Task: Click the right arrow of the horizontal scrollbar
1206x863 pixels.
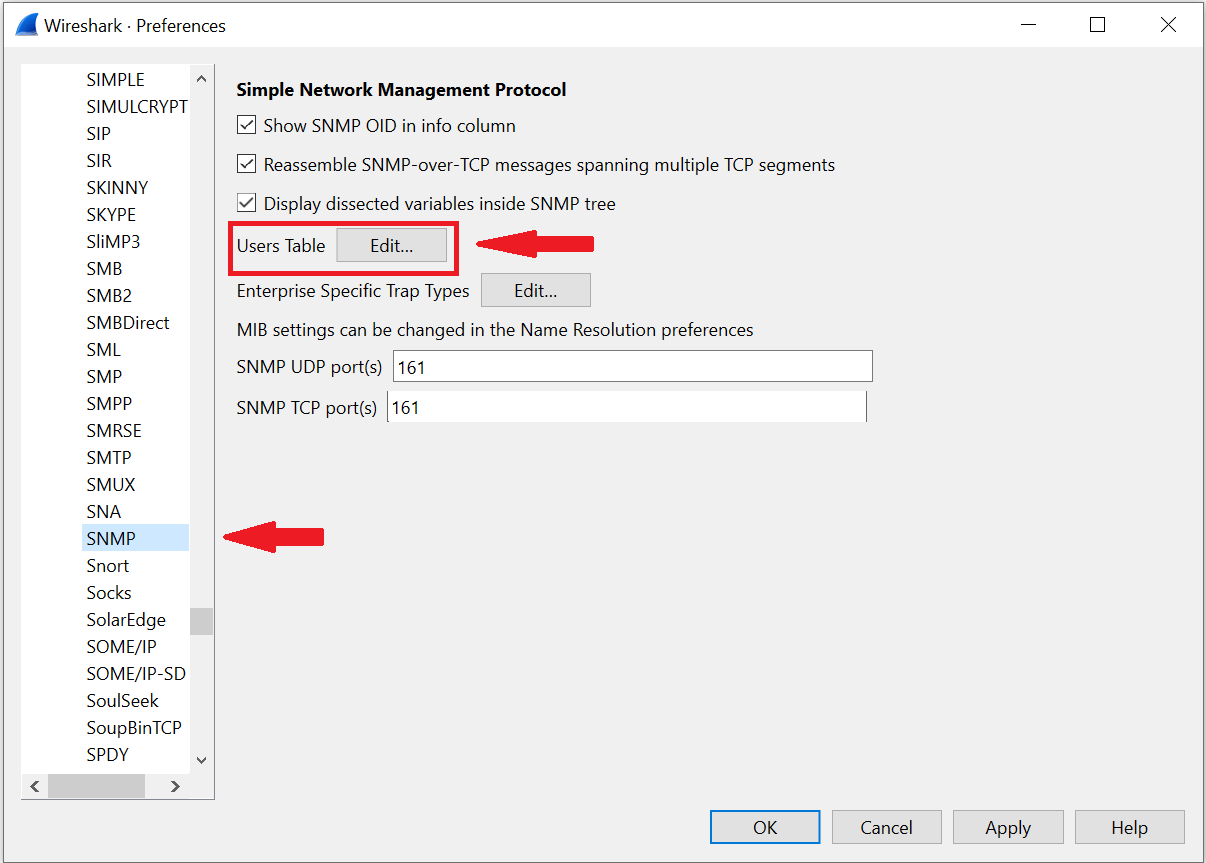Action: (174, 786)
